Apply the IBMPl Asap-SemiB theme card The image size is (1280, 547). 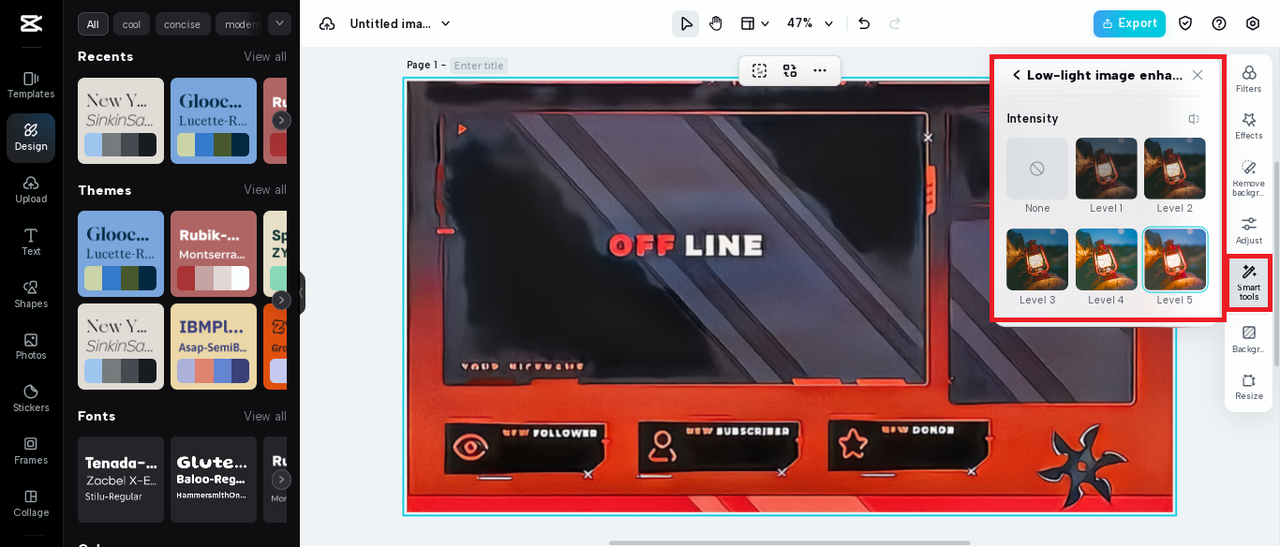click(x=214, y=347)
